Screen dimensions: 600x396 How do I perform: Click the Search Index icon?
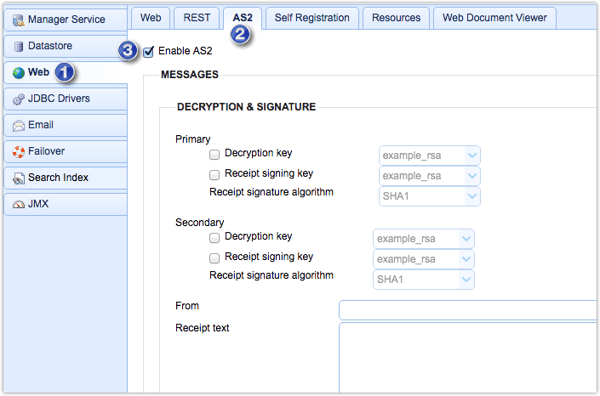pyautogui.click(x=18, y=178)
